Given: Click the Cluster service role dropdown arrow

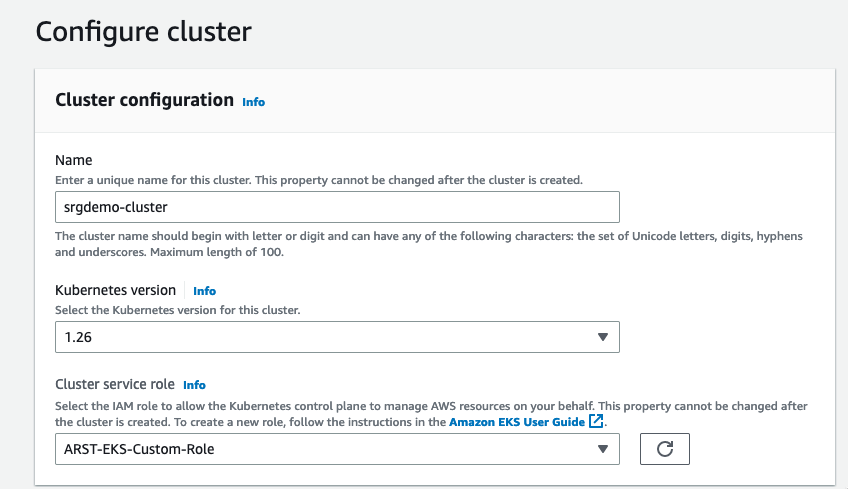Looking at the screenshot, I should 602,449.
